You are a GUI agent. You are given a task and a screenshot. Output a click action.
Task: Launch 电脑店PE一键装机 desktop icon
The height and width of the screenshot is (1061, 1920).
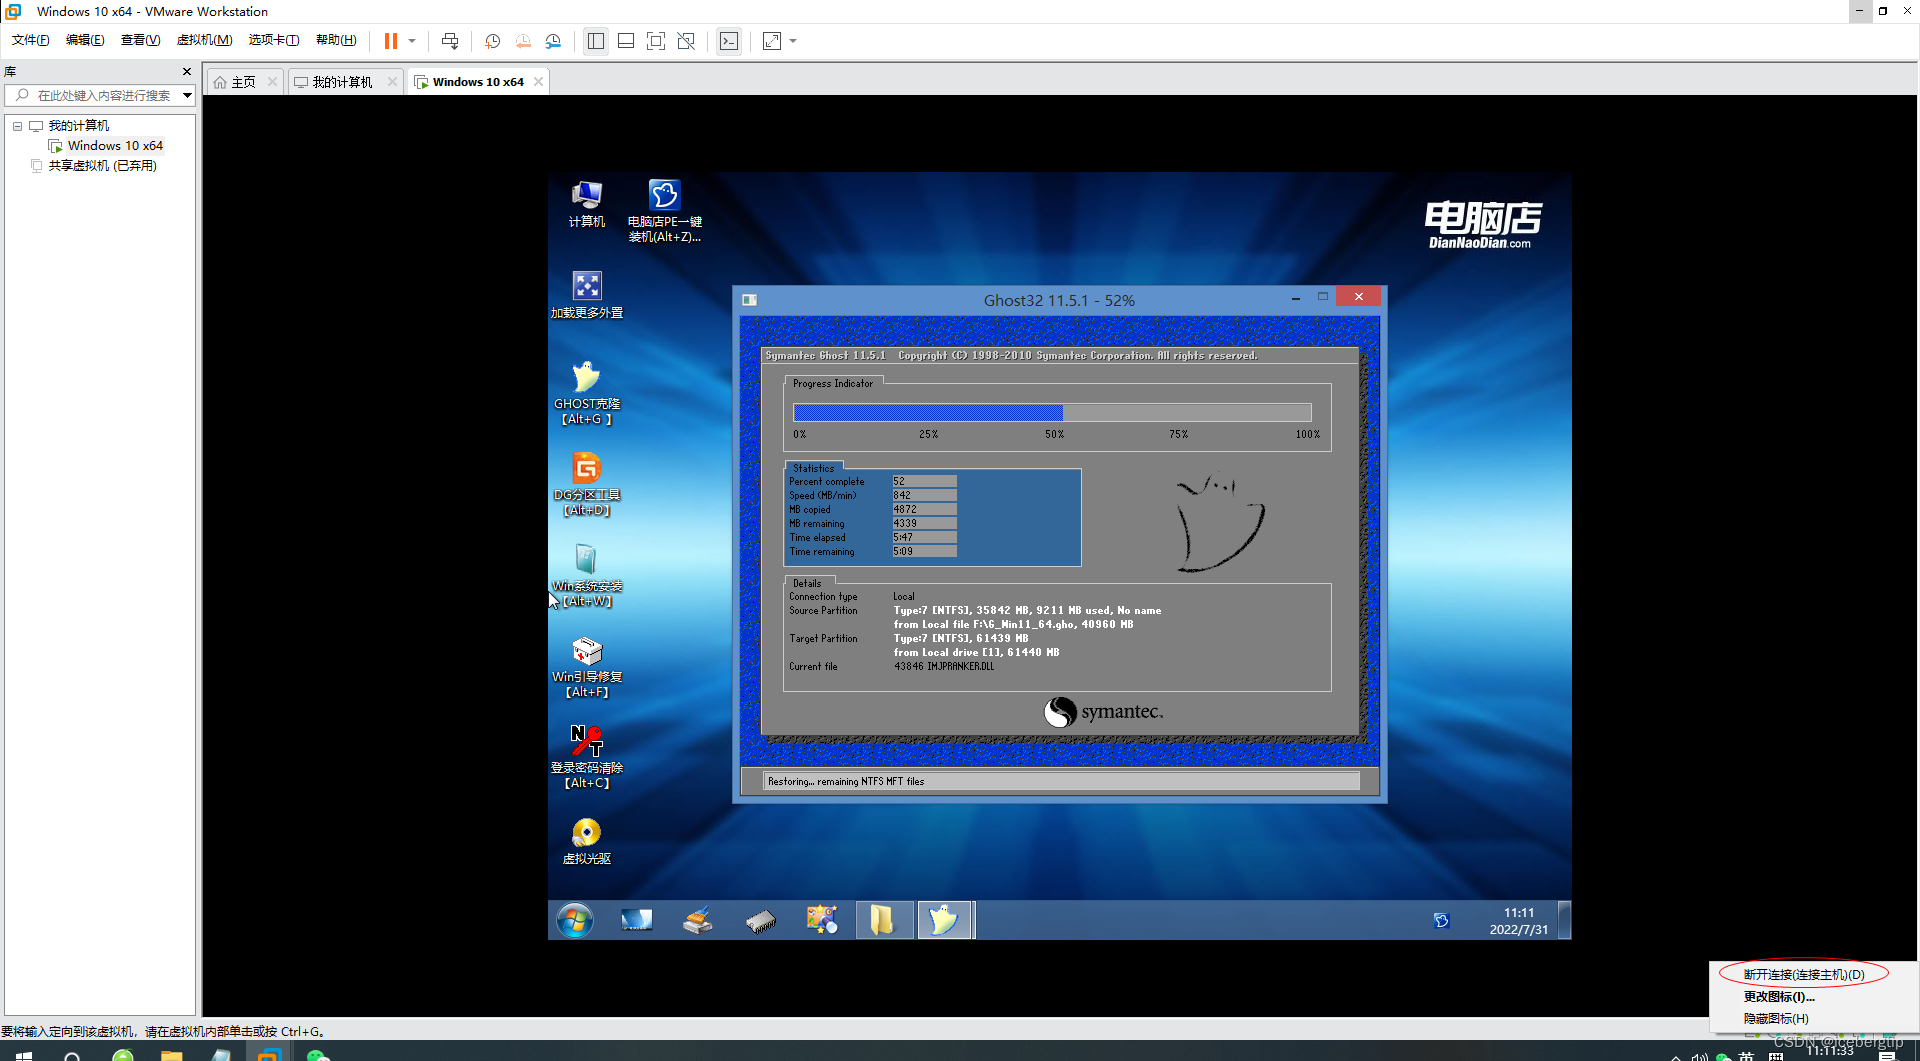tap(665, 211)
